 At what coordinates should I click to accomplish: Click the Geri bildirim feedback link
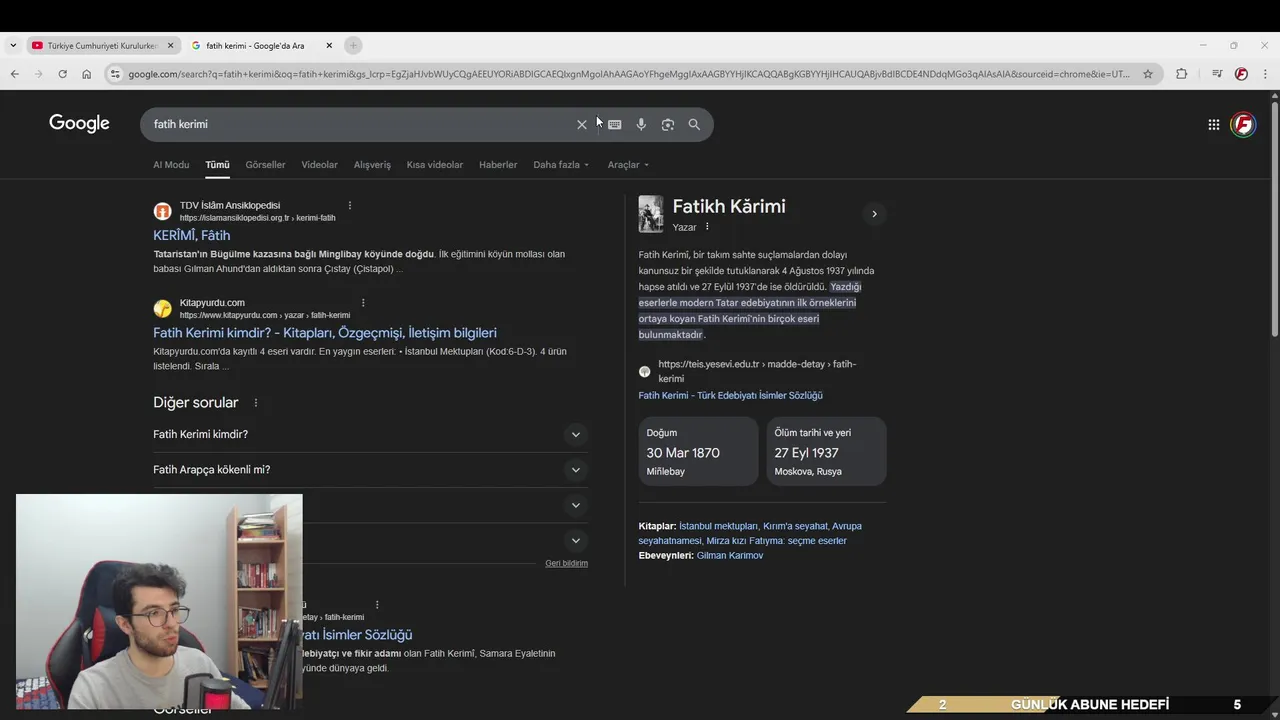pos(566,563)
